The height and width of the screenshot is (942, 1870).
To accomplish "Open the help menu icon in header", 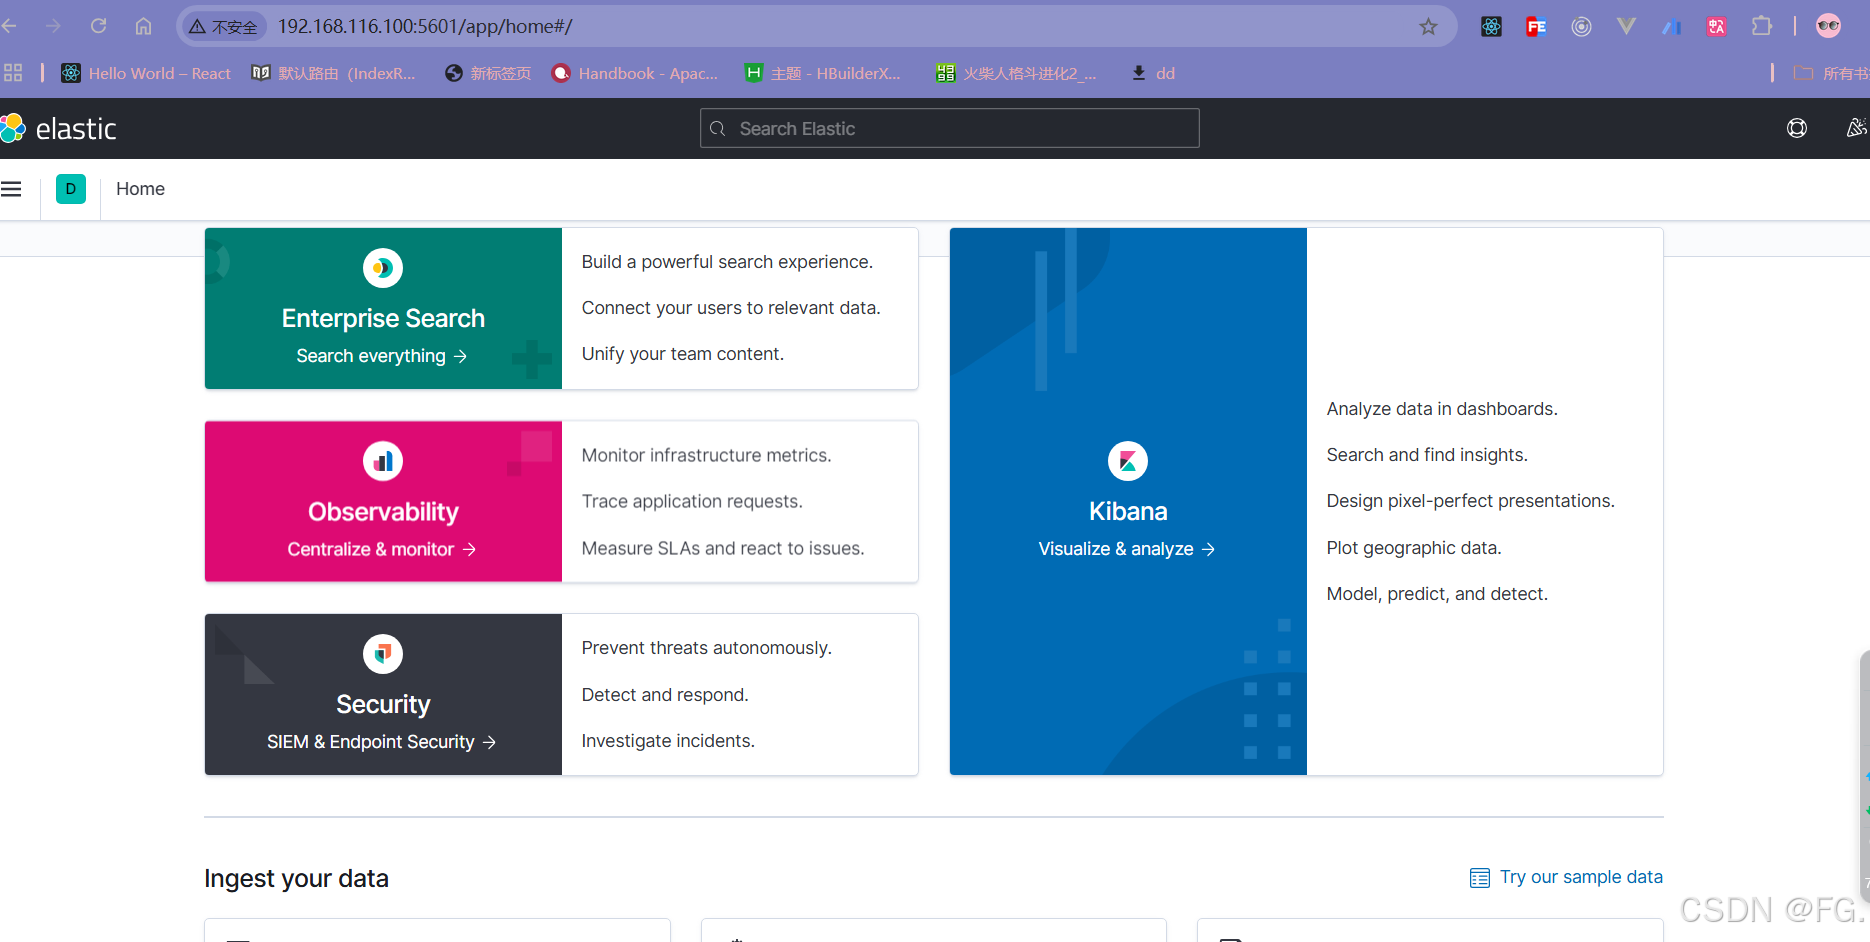I will pyautogui.click(x=1797, y=128).
